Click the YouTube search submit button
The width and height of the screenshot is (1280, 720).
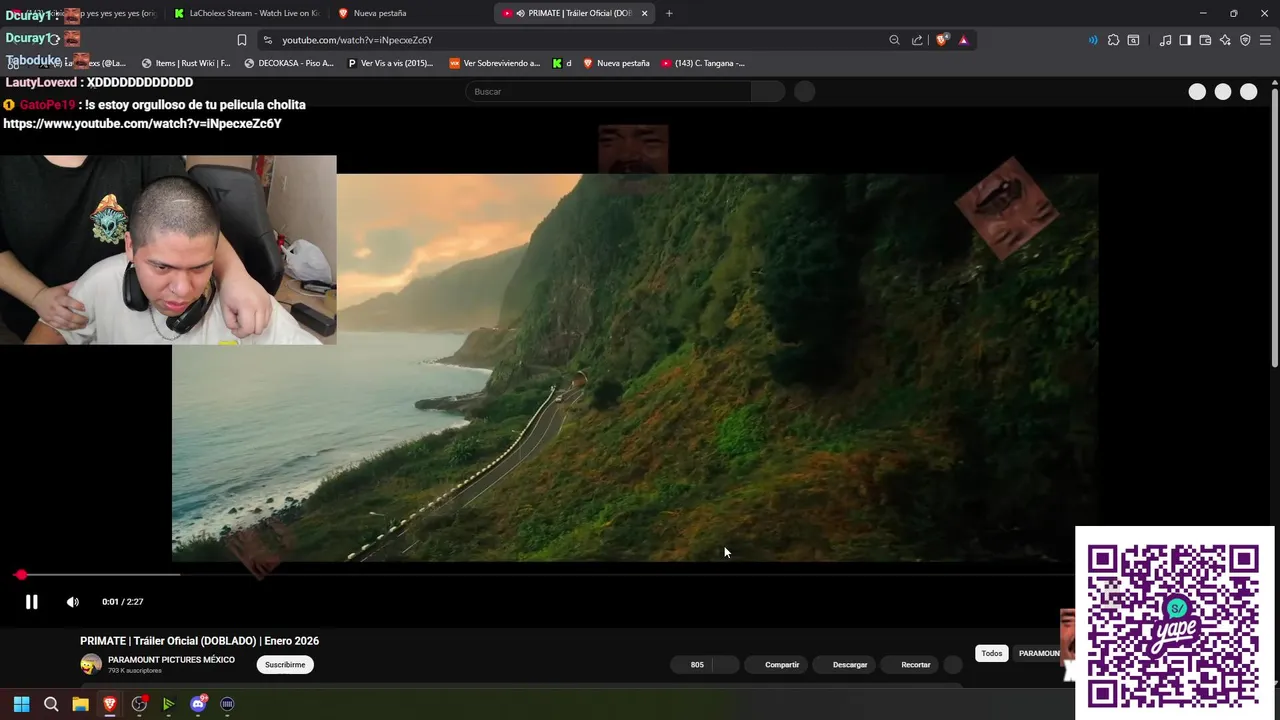point(768,91)
